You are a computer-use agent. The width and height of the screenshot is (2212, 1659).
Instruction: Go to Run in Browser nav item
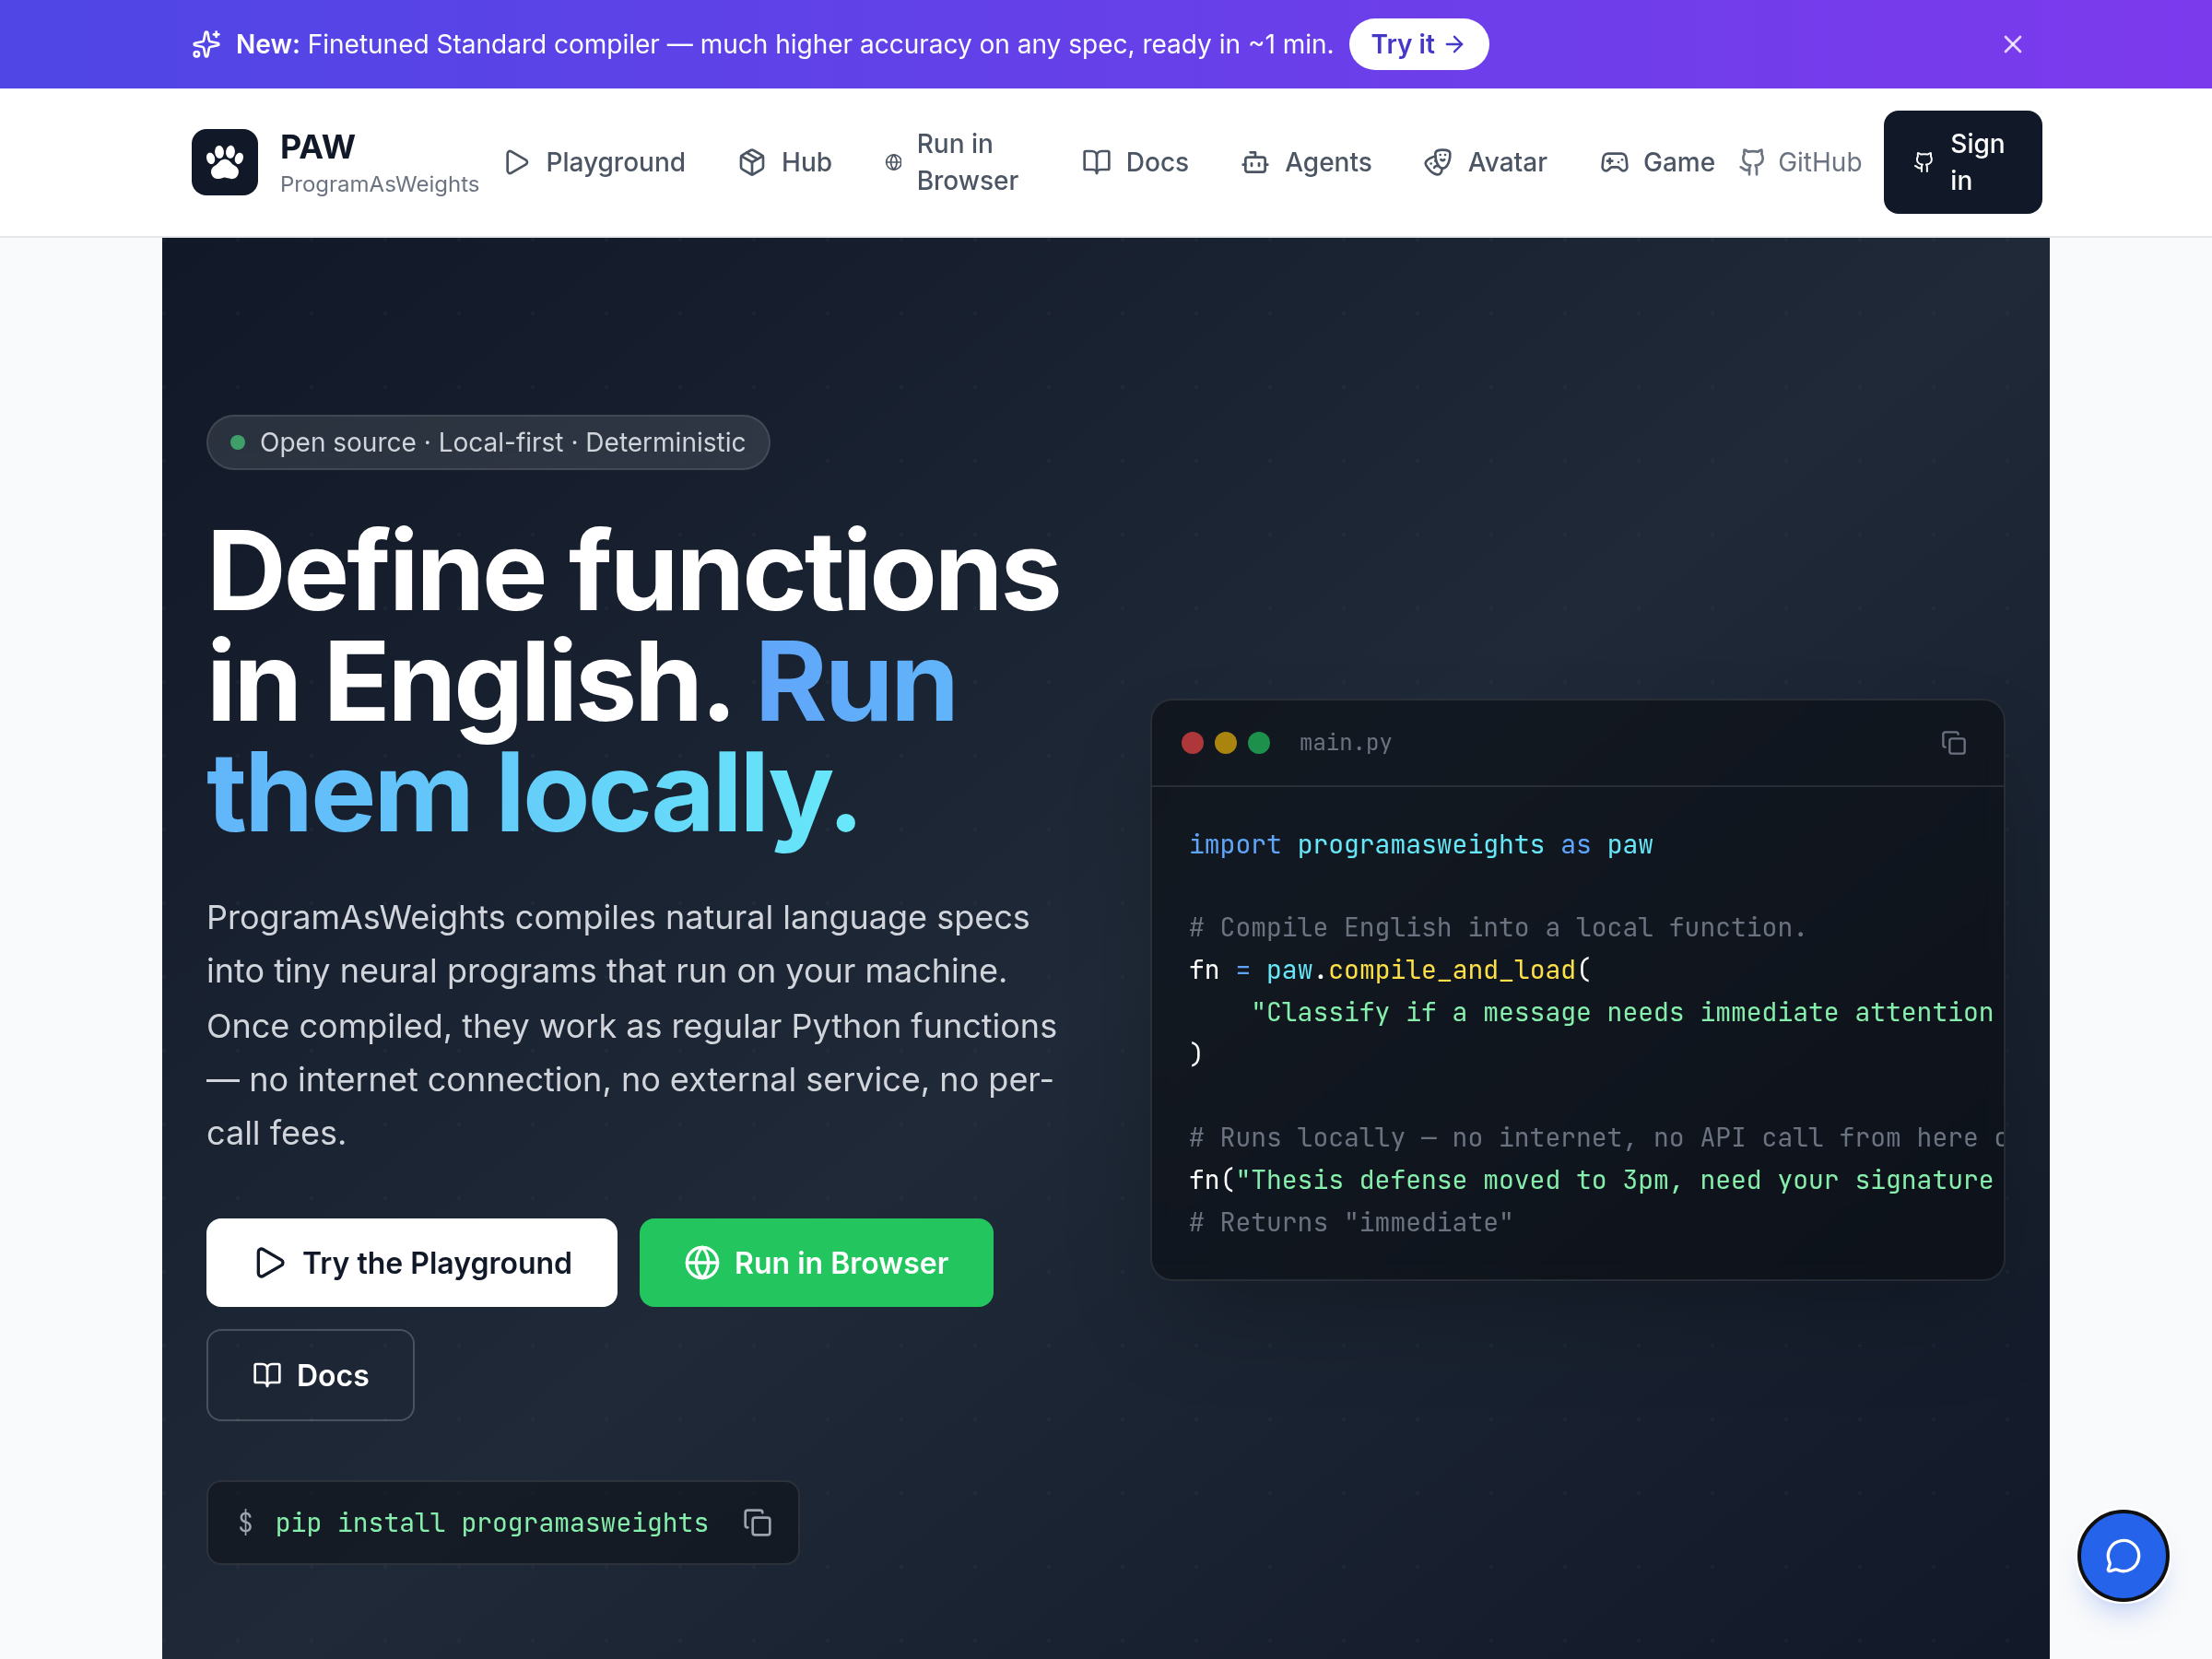(951, 162)
